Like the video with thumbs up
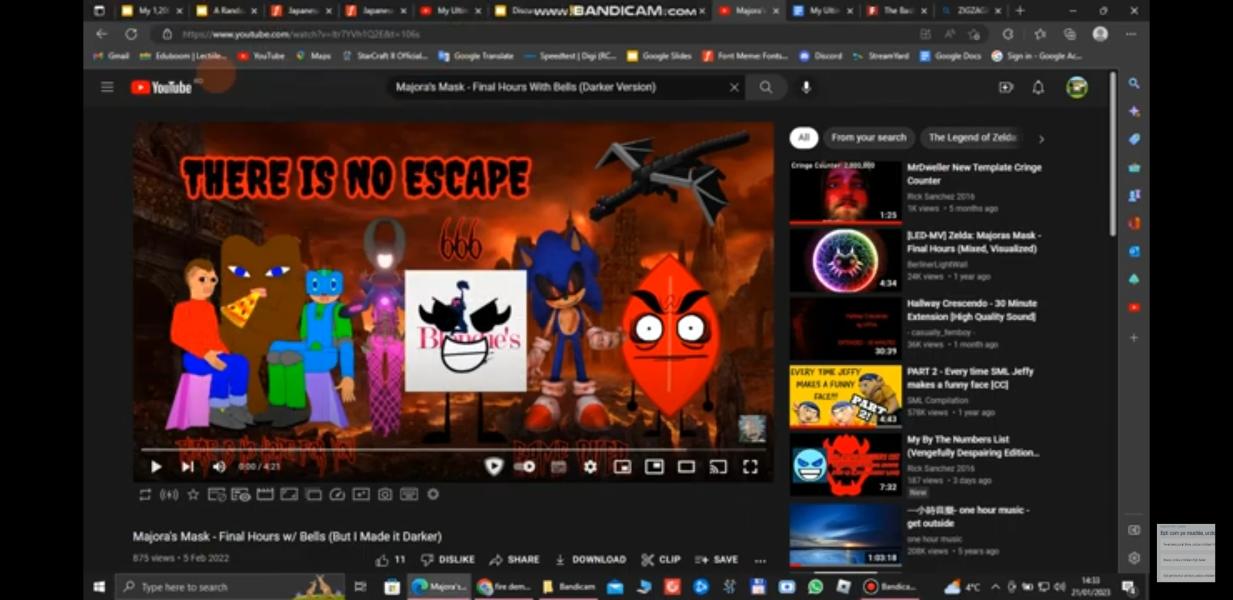The image size is (1233, 600). [x=390, y=560]
